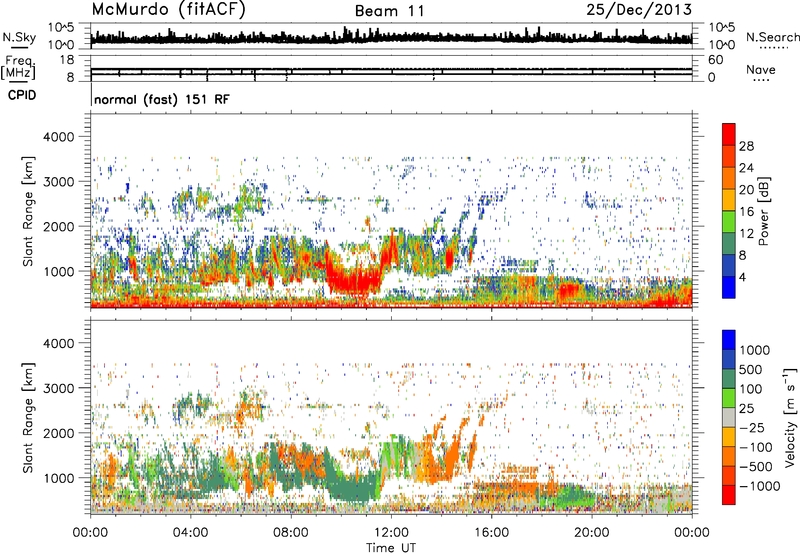Click the blue 1000 velocity colorbar swatch
Viewport: 800px width, 554px height.
pos(729,340)
